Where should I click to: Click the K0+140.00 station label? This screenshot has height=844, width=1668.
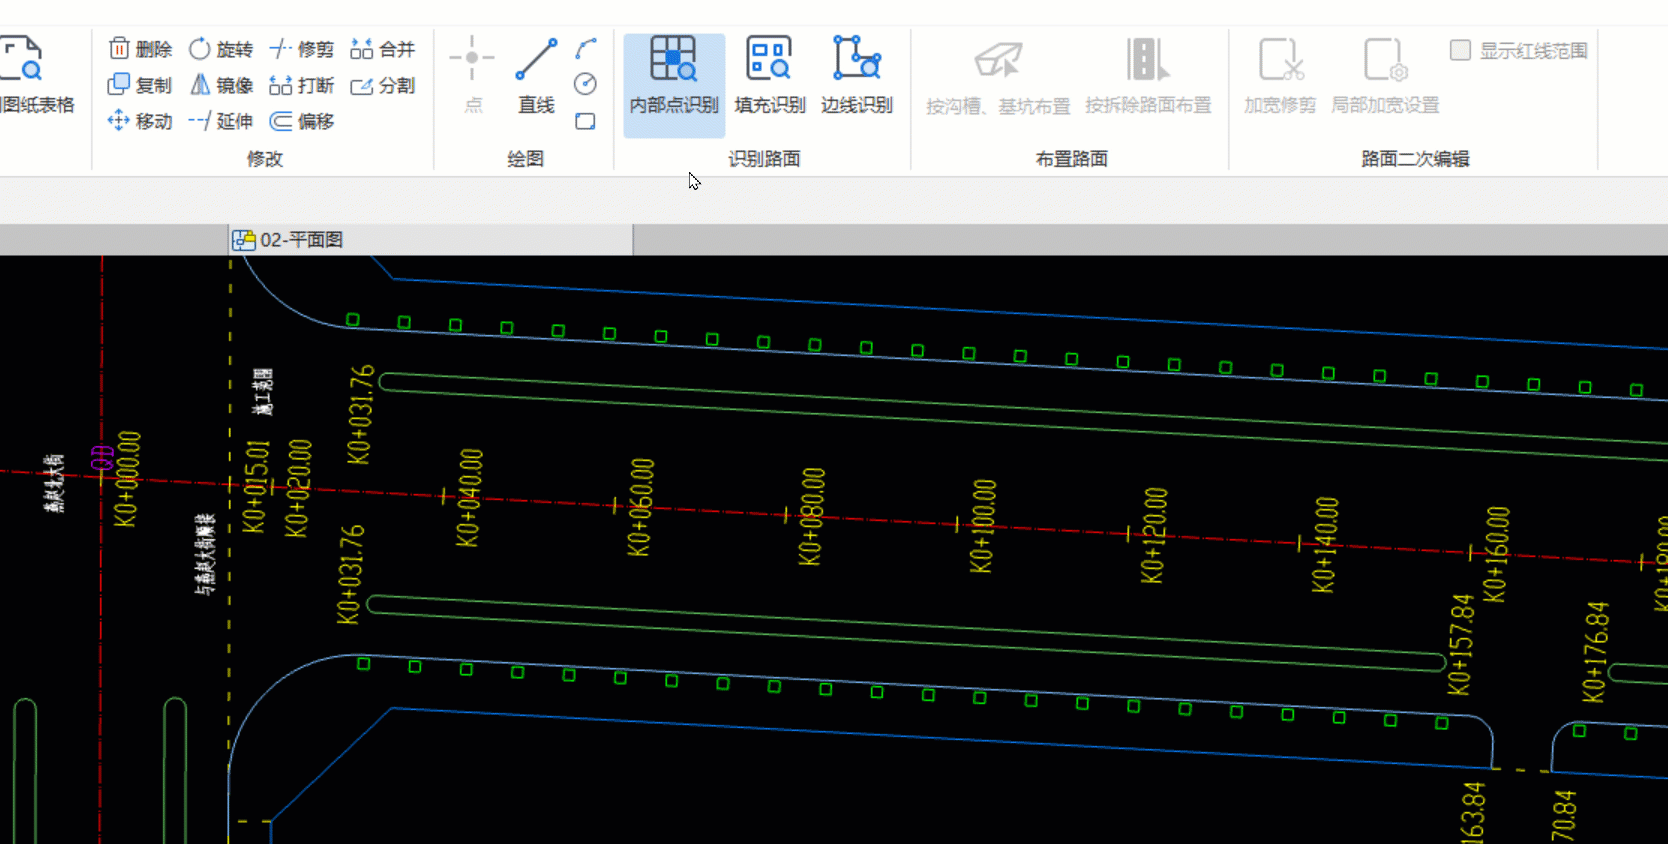pyautogui.click(x=1324, y=545)
